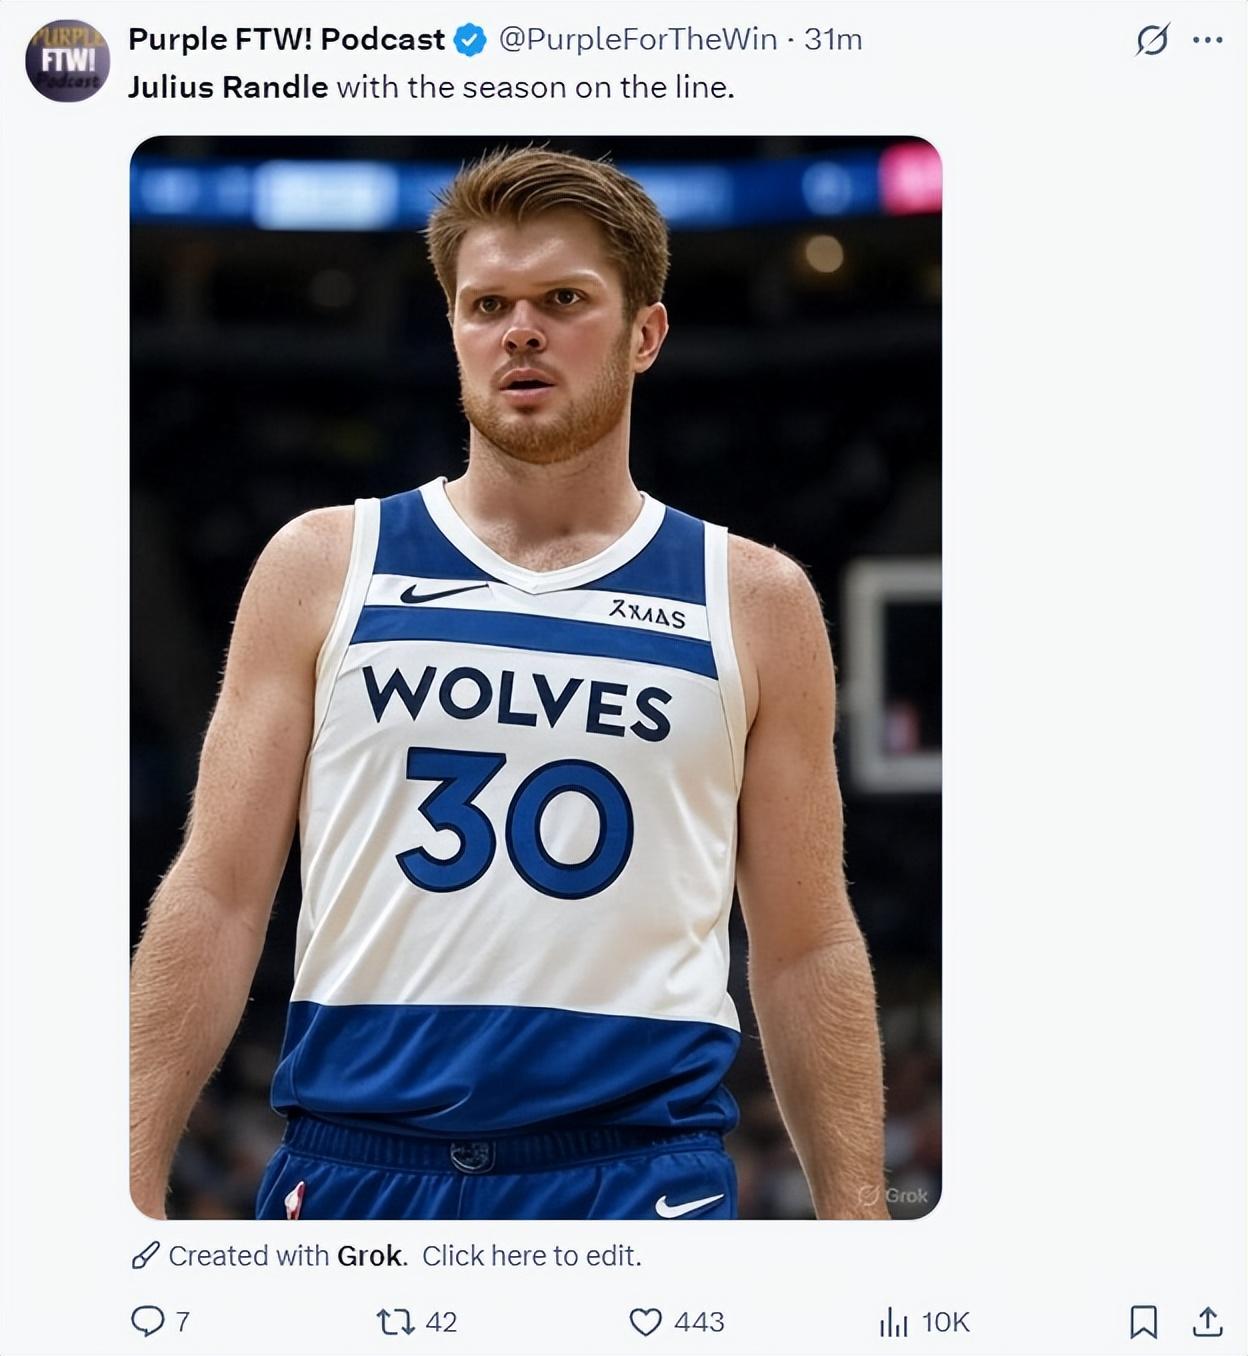The image size is (1248, 1356).
Task: Click the bold Grok link below image
Action: click(x=371, y=1255)
